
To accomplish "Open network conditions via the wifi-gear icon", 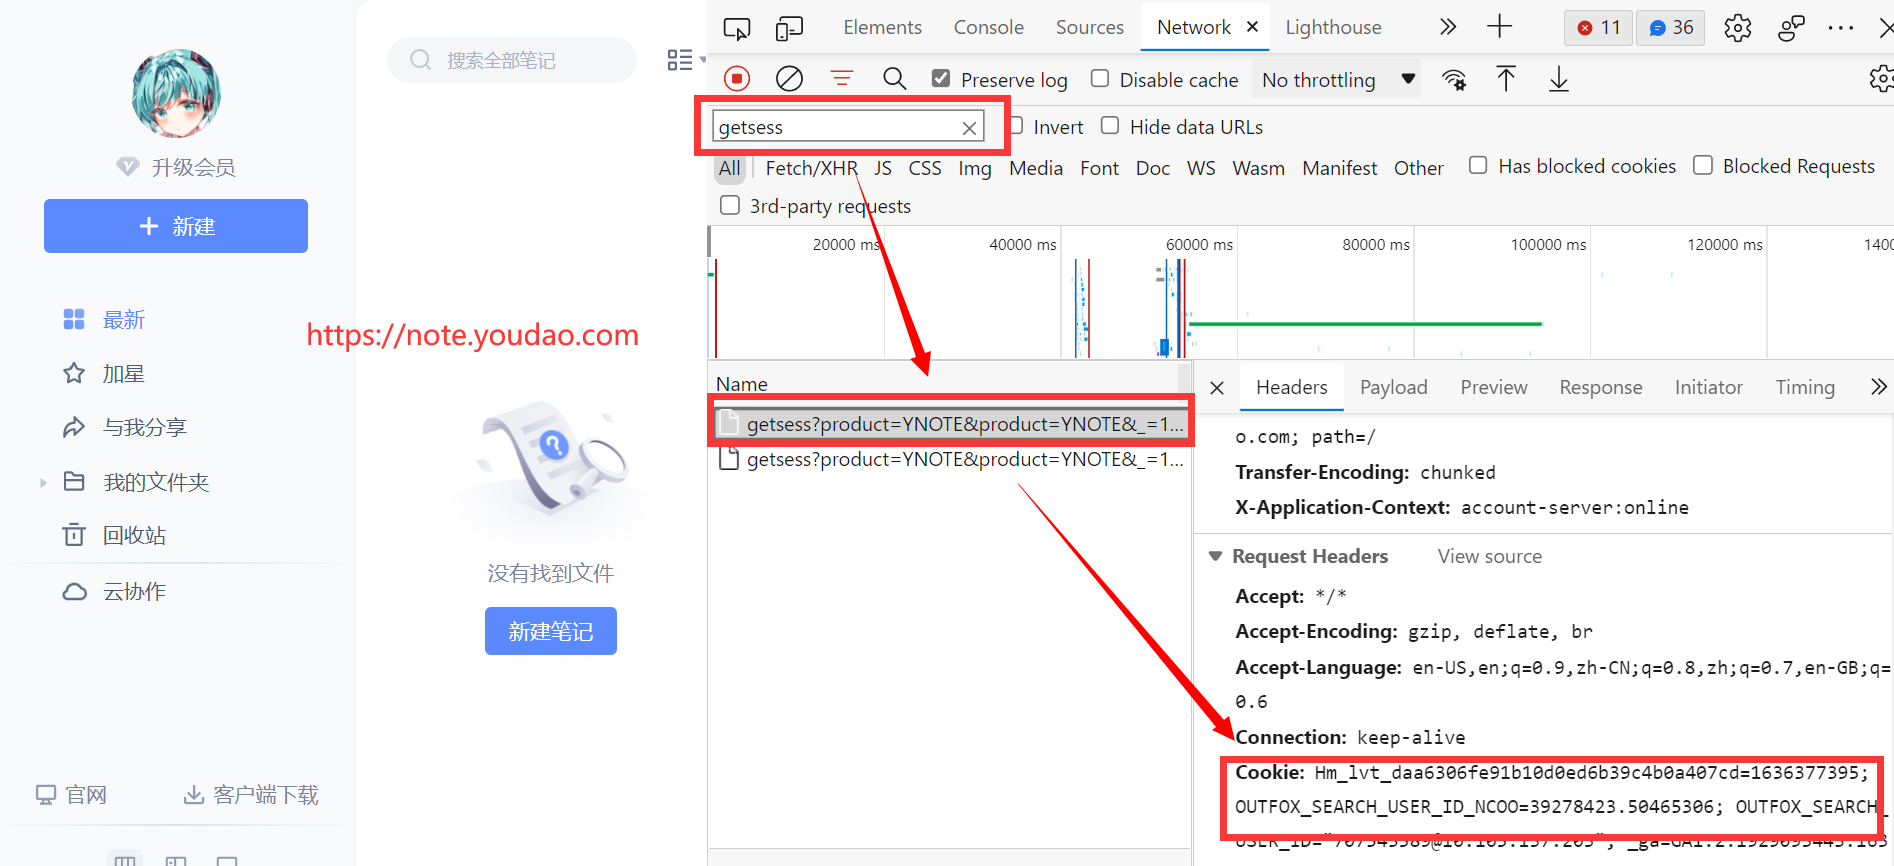I will (x=1454, y=80).
